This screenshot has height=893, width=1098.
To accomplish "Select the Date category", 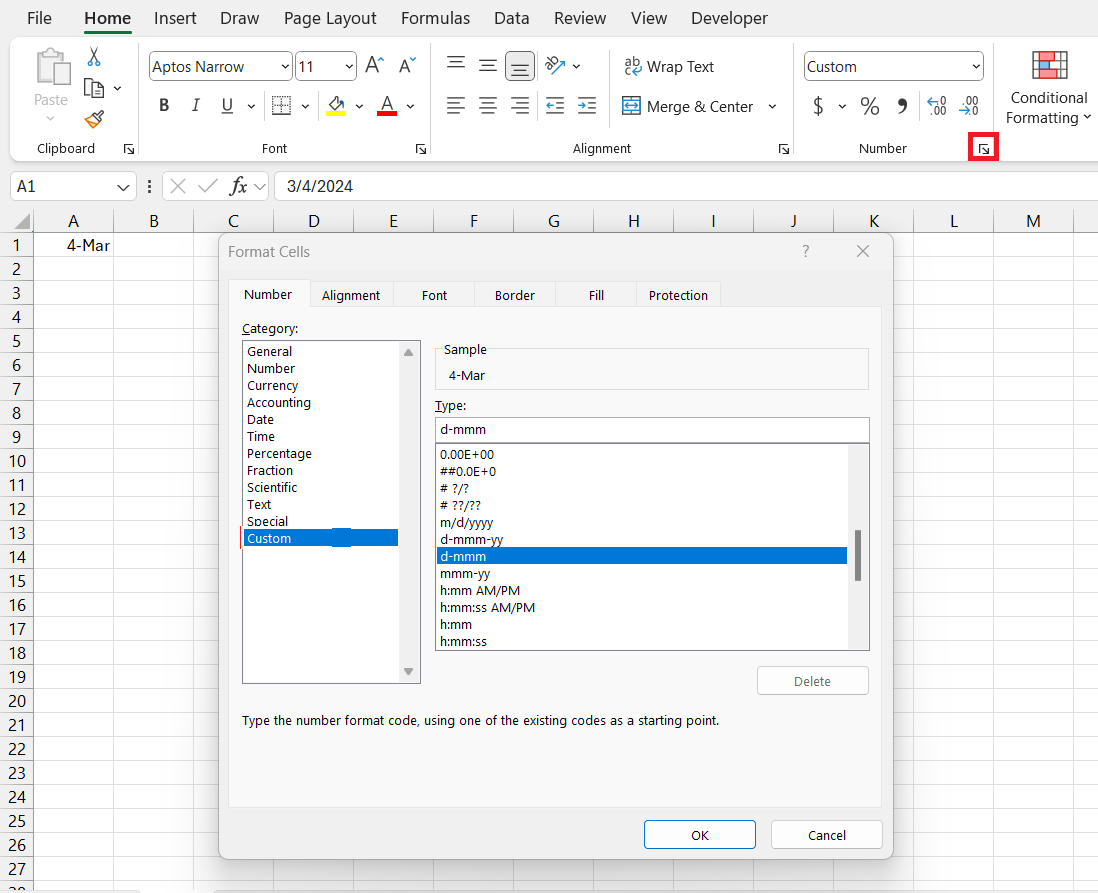I will pyautogui.click(x=260, y=420).
